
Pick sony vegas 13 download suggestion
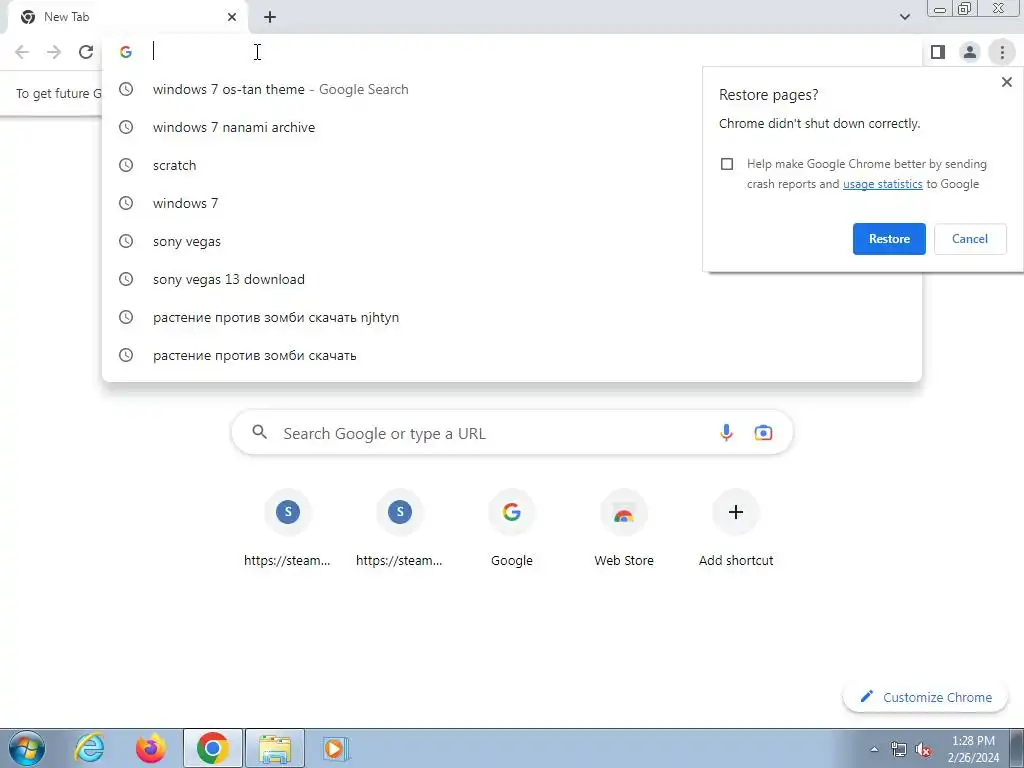click(x=512, y=279)
